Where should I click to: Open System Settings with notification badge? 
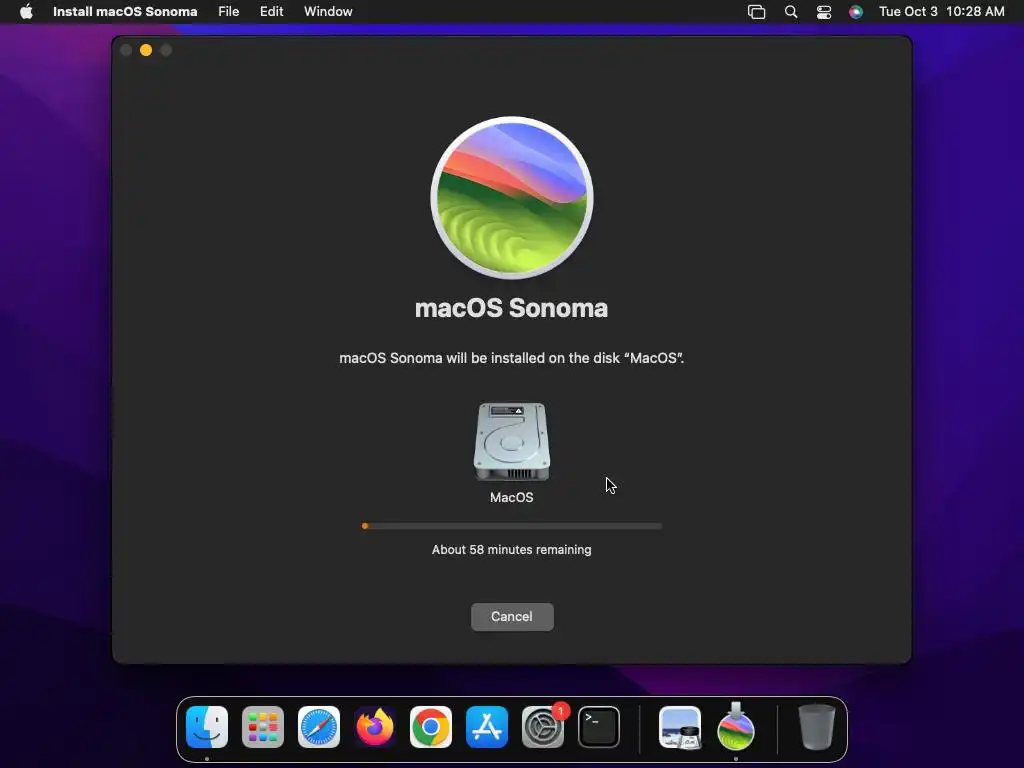coord(543,727)
